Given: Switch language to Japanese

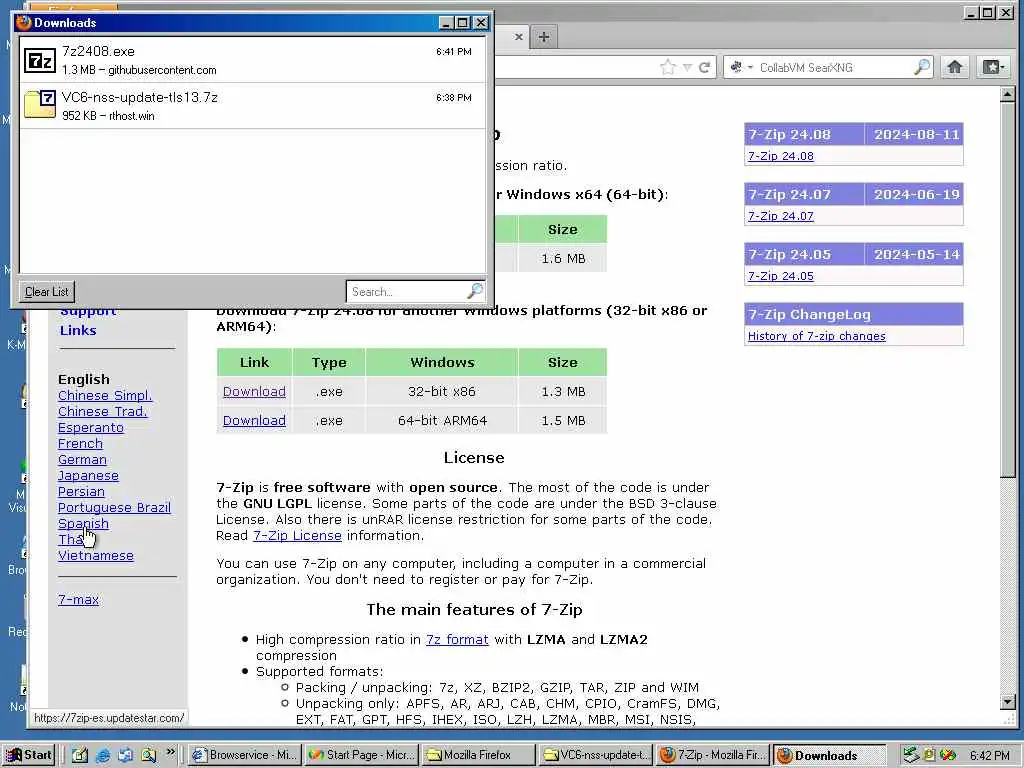Looking at the screenshot, I should point(88,475).
